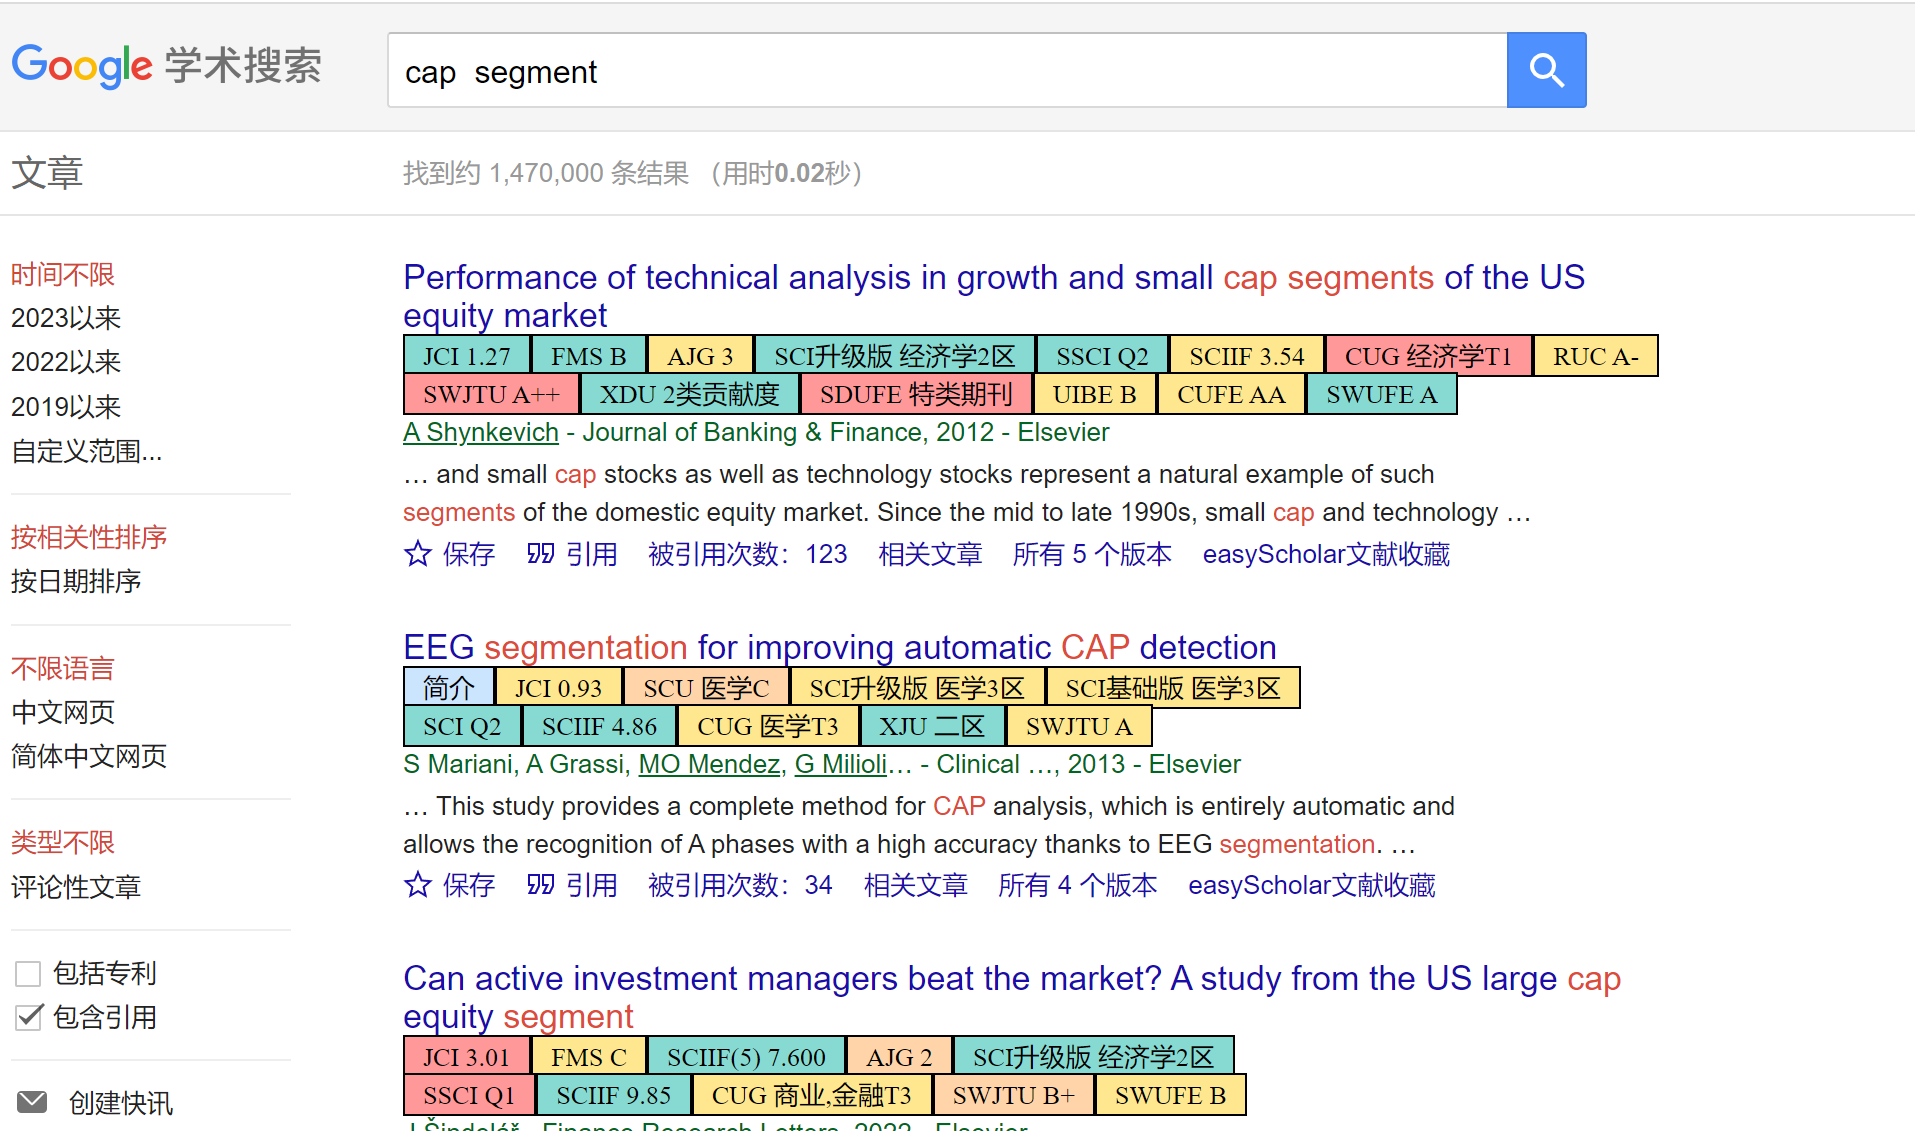Click the search box containing cap segment
The width and height of the screenshot is (1915, 1131).
coord(947,70)
